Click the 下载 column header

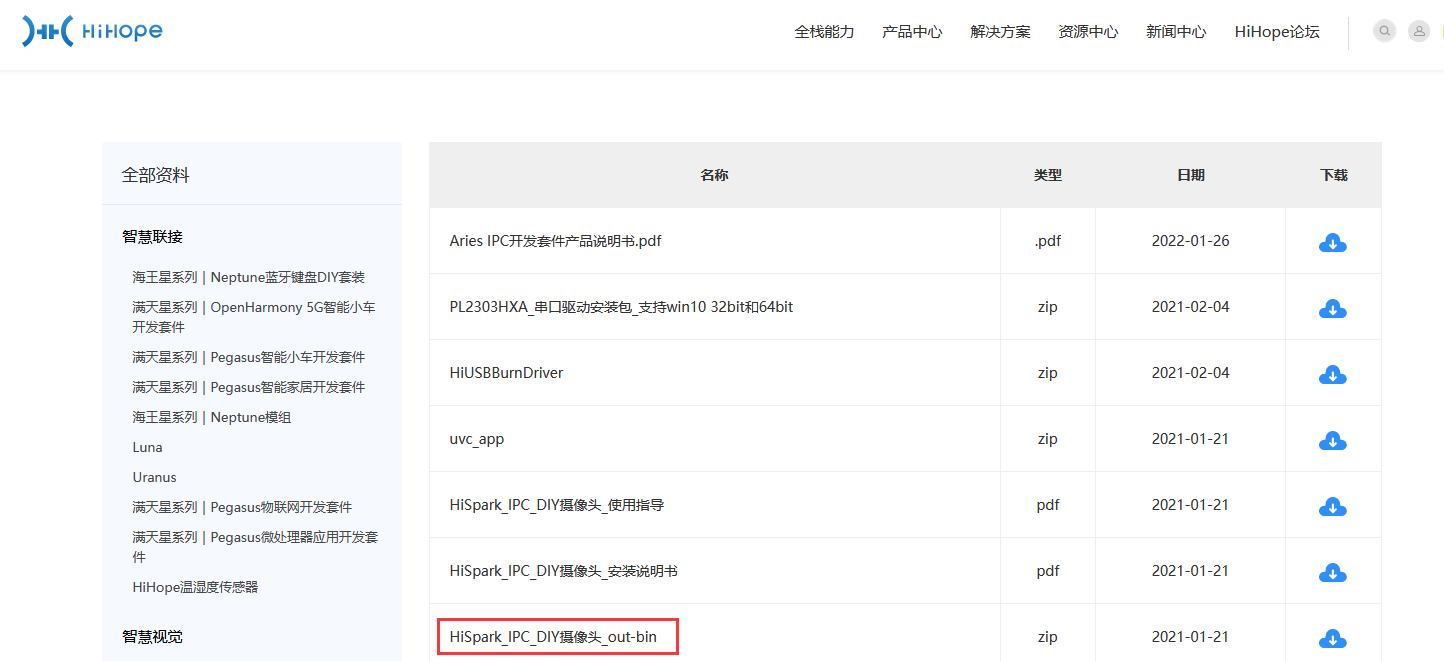(x=1333, y=175)
